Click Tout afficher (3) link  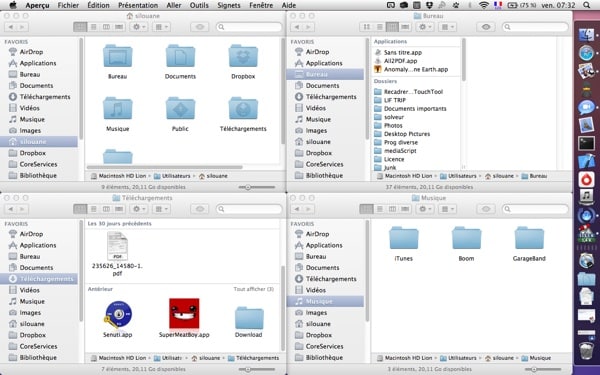pos(254,289)
